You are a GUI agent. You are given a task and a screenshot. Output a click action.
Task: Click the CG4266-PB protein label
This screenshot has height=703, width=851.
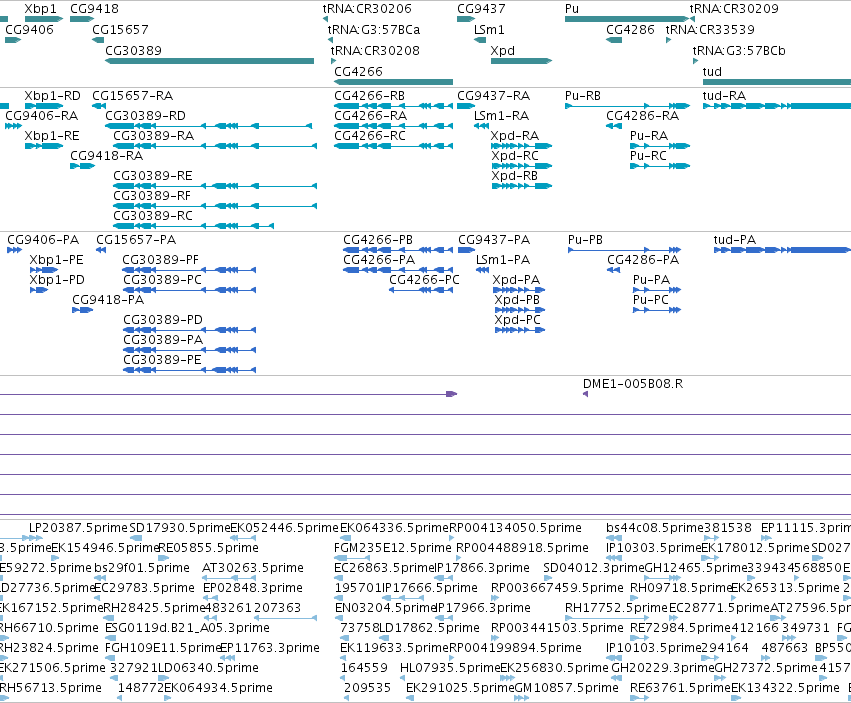tap(378, 239)
